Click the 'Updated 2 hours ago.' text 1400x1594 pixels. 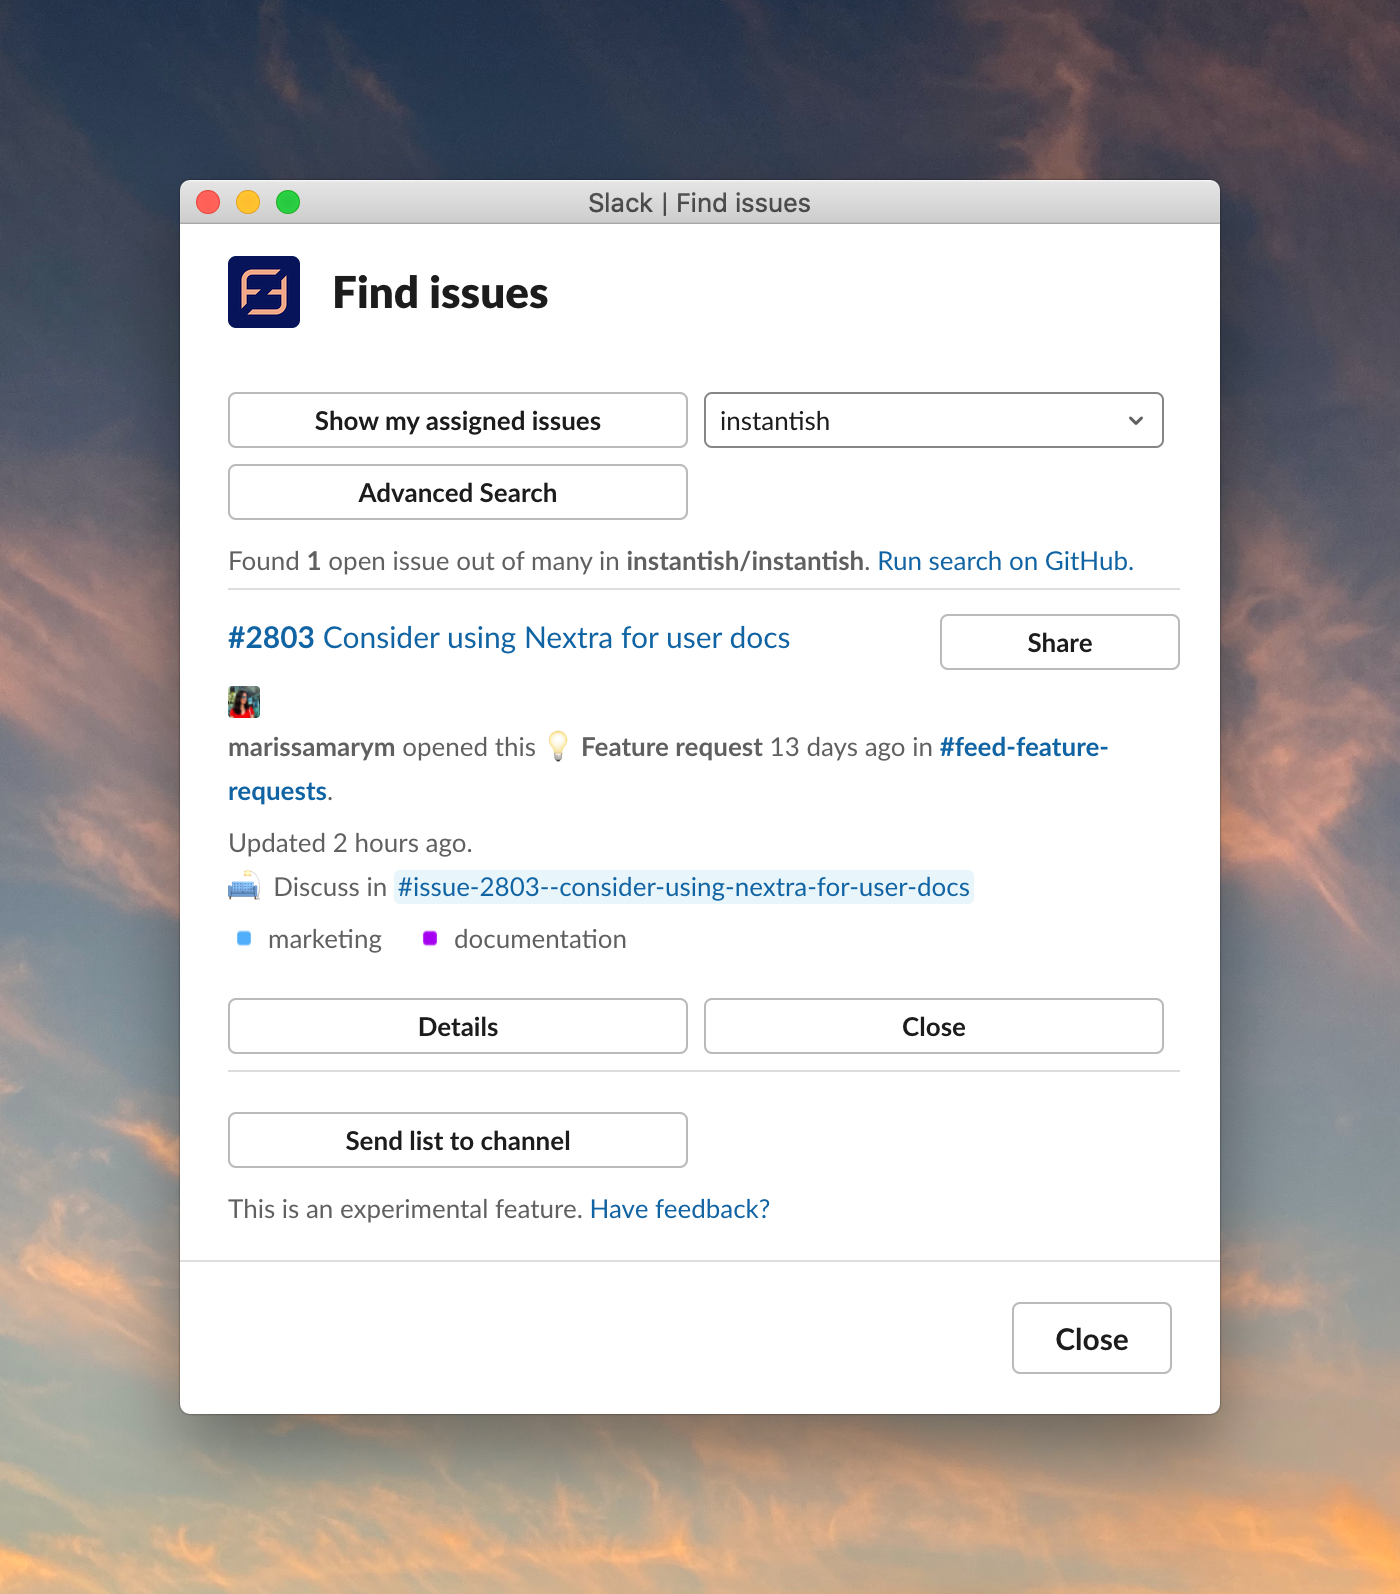[x=350, y=843]
